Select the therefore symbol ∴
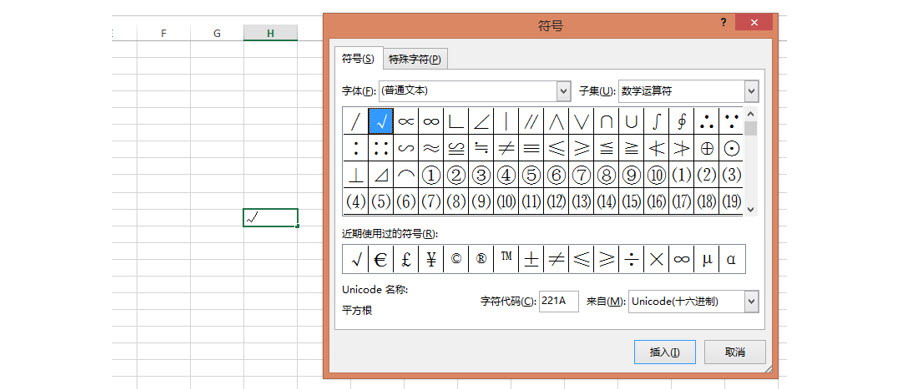Viewport: 900px width, 389px height. click(x=706, y=121)
